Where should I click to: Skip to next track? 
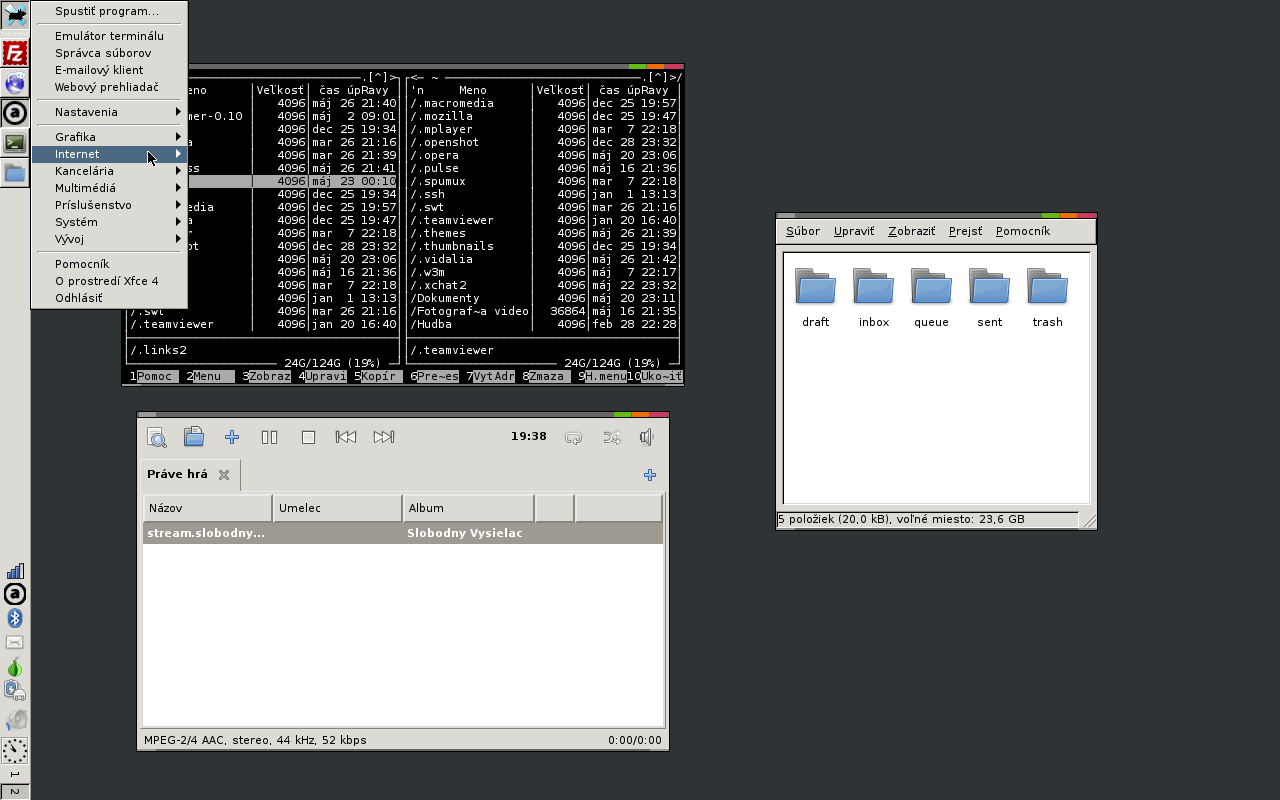click(x=383, y=437)
